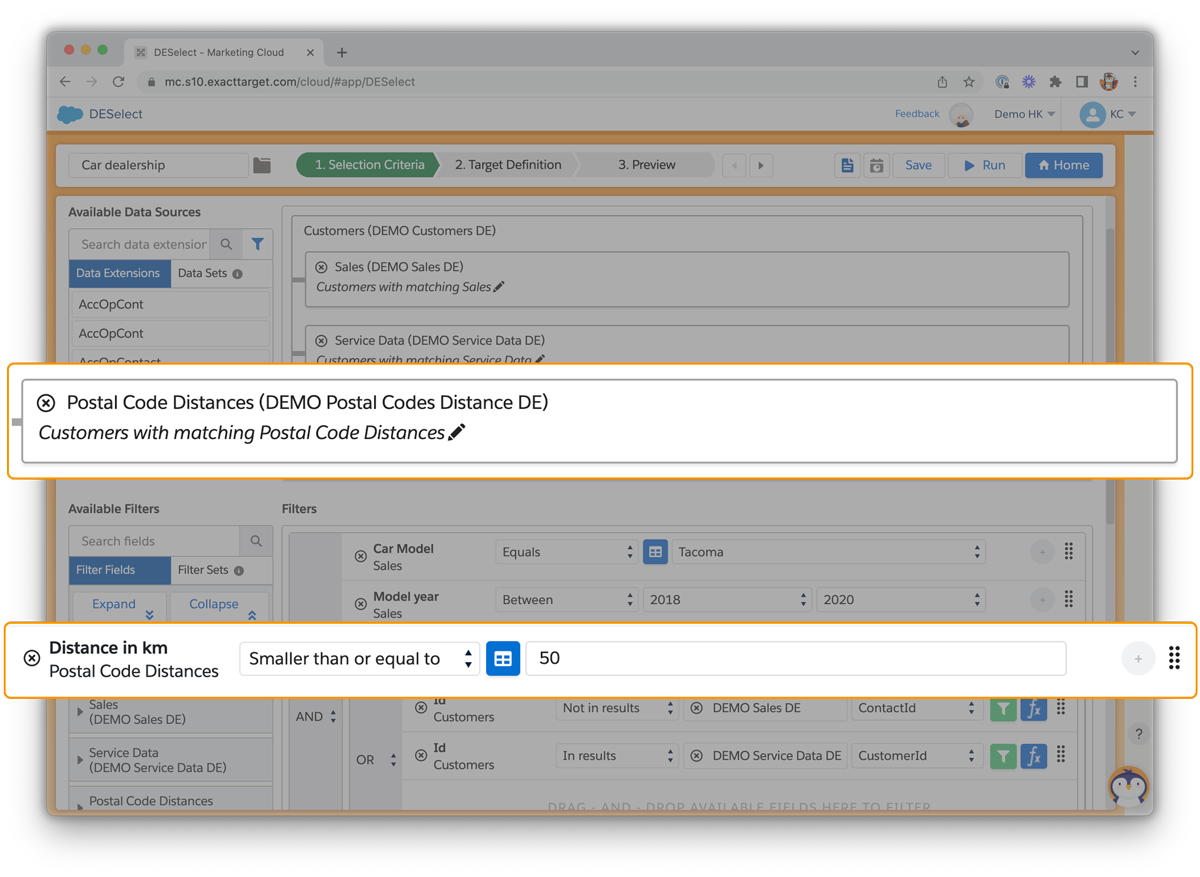The height and width of the screenshot is (877, 1200).
Task: Click the blue filter funnel icon near search
Action: [257, 244]
